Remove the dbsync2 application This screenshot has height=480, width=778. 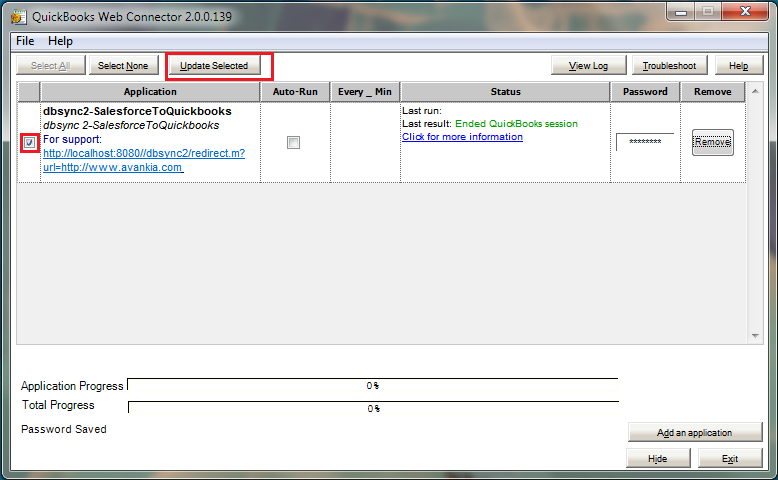click(712, 142)
